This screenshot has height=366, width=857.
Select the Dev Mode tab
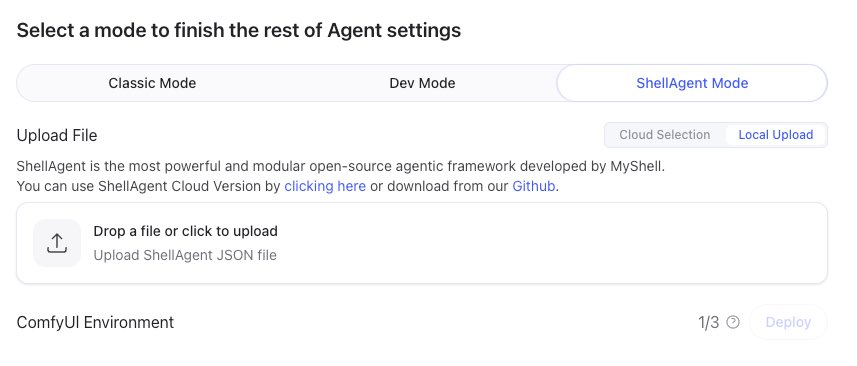point(422,84)
